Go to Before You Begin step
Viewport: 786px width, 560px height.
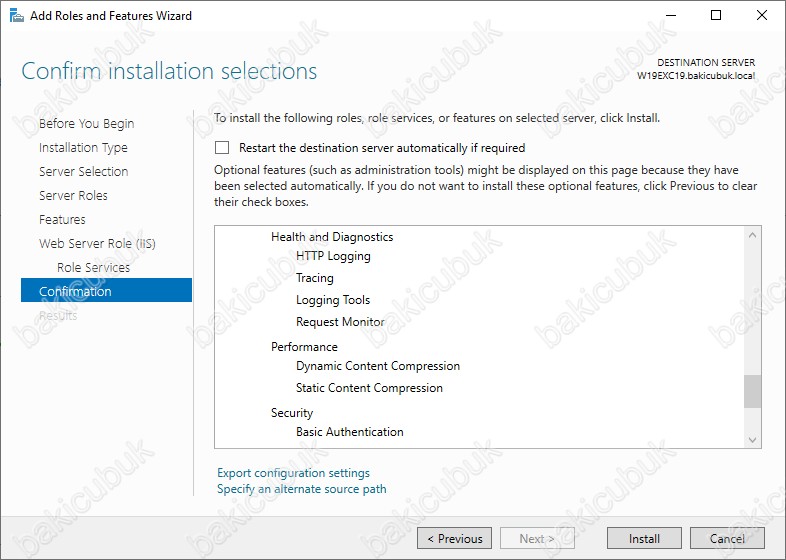tap(86, 124)
